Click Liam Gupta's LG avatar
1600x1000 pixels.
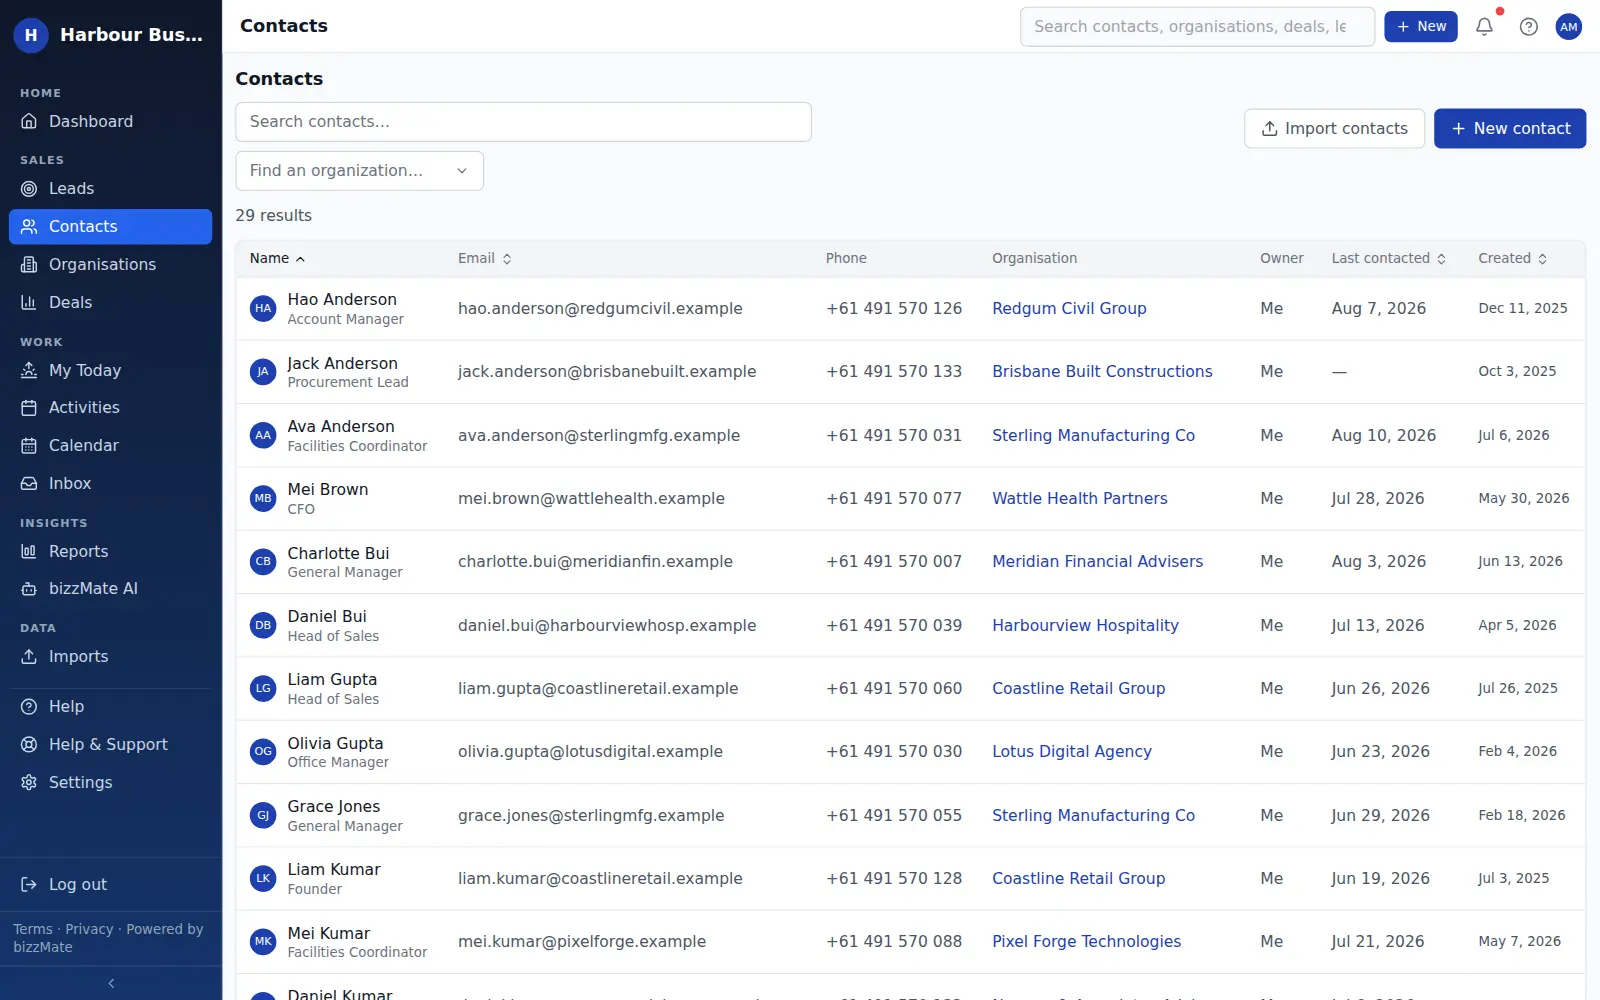263,688
